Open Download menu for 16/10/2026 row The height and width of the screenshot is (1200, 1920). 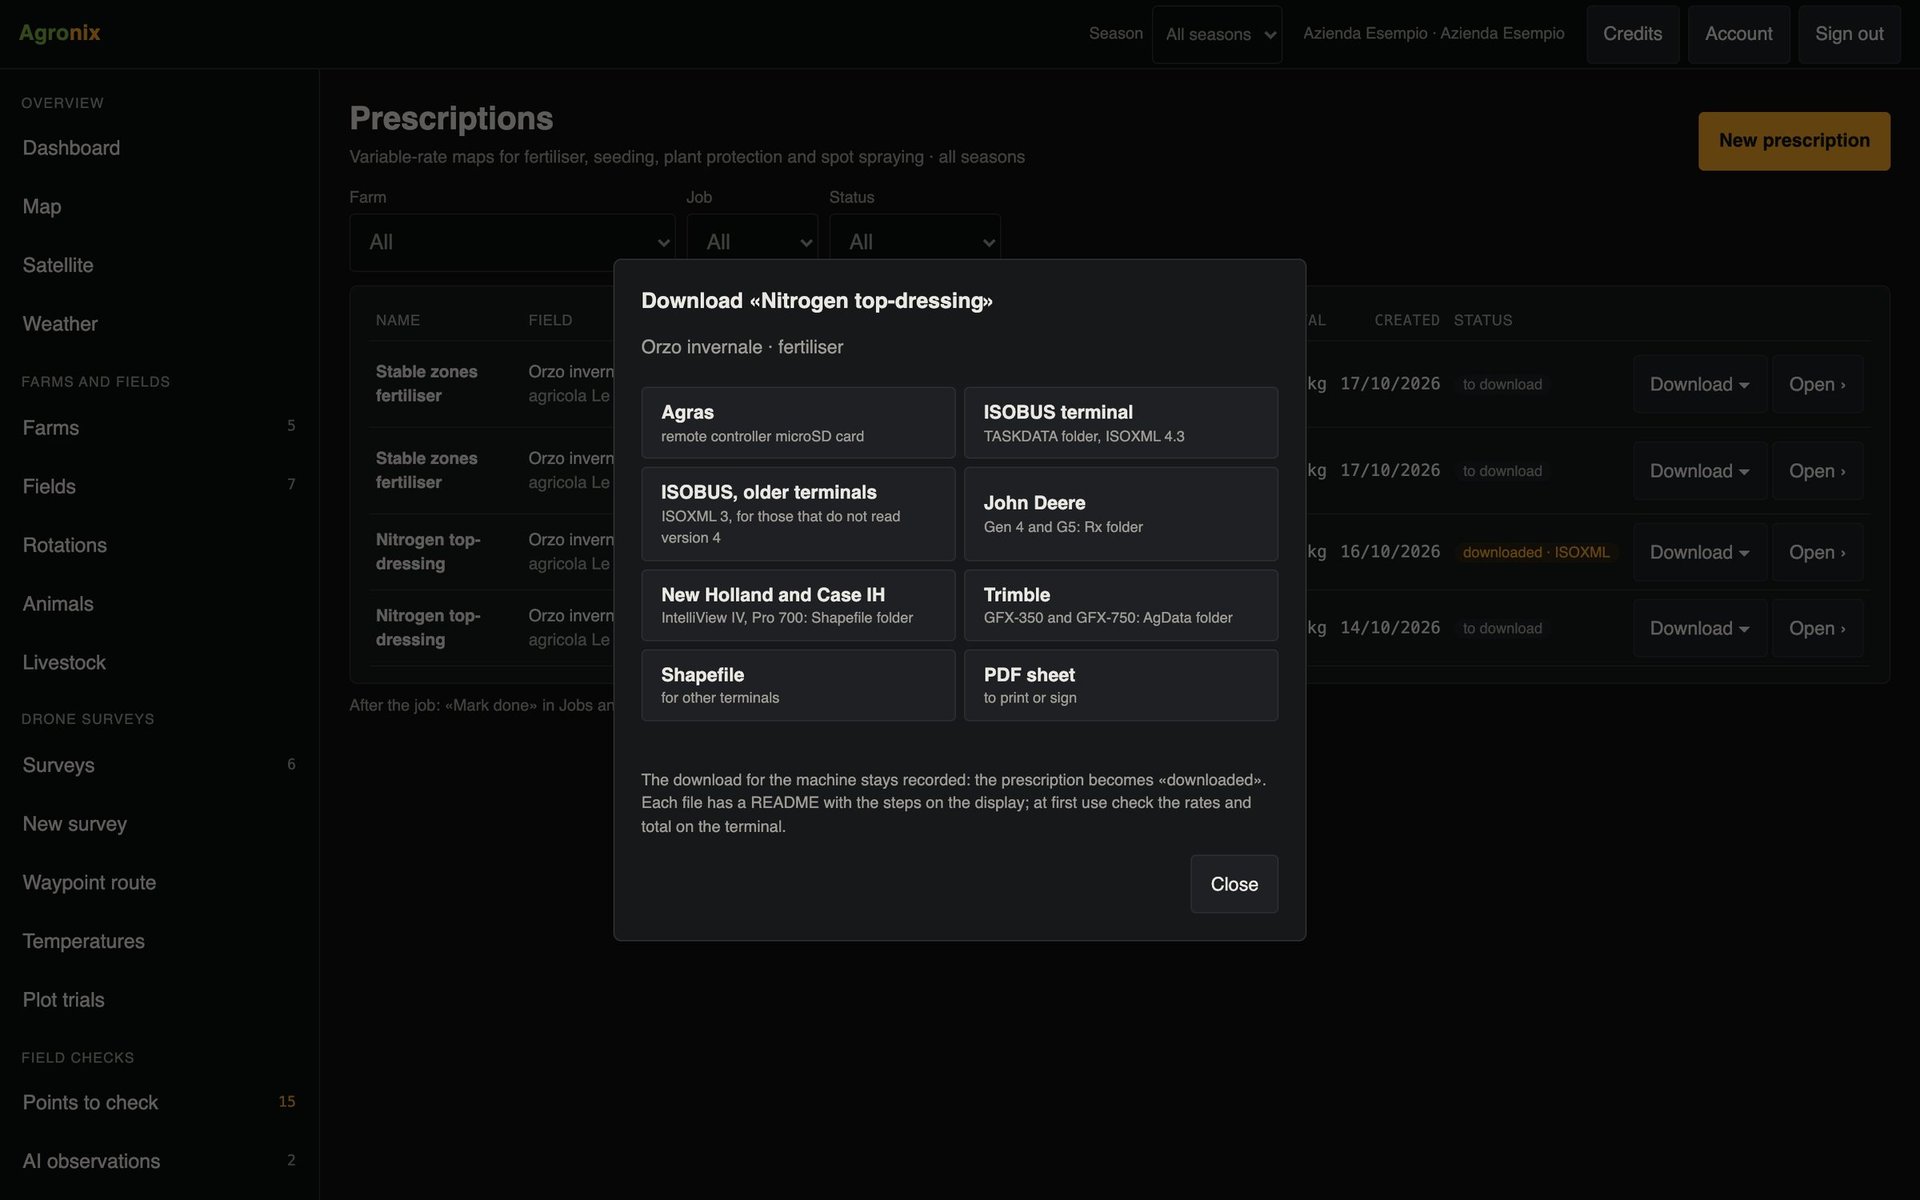(1699, 552)
